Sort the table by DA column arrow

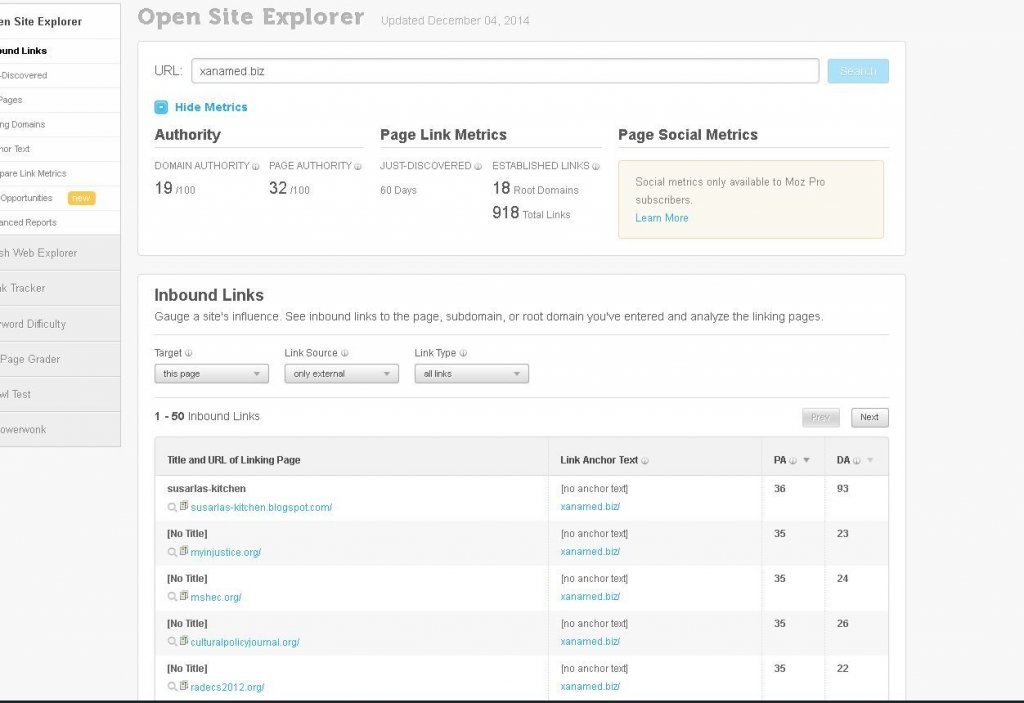point(870,461)
